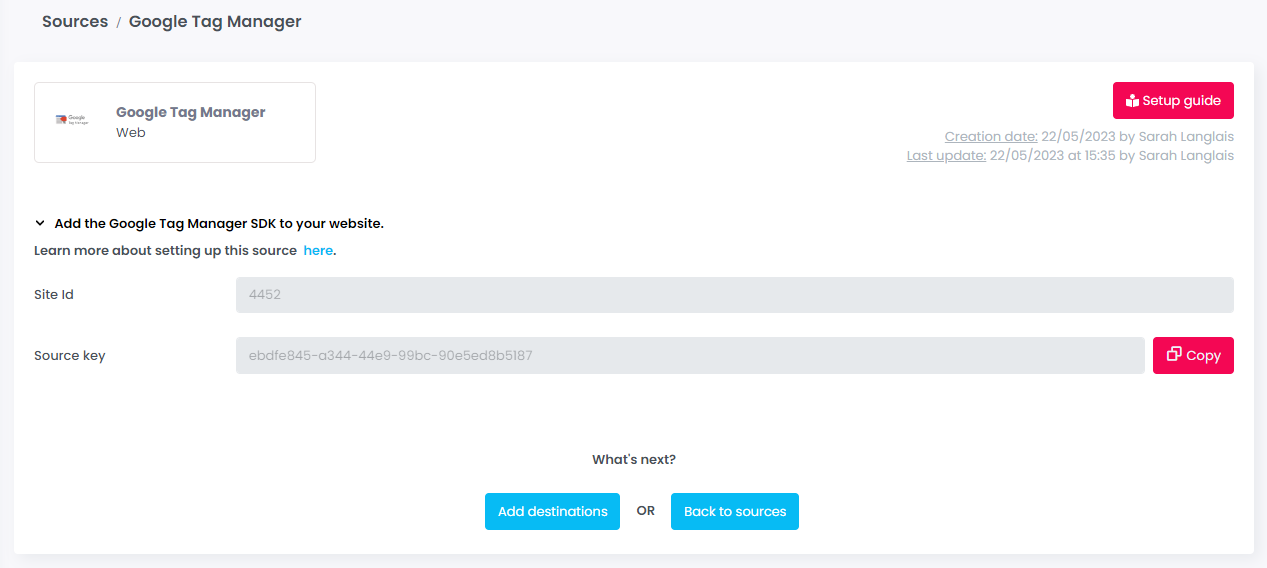This screenshot has height=568, width=1267.
Task: Click the Google Tag Manager card title
Action: 191,113
